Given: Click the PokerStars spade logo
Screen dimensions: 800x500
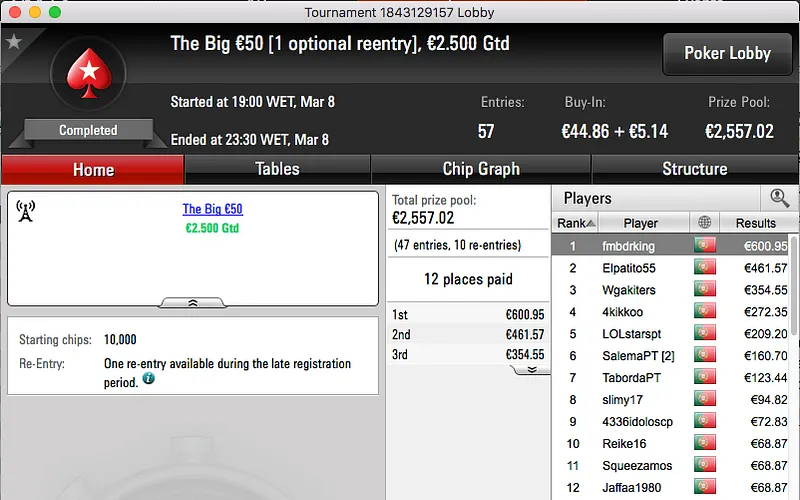Looking at the screenshot, I should [89, 73].
